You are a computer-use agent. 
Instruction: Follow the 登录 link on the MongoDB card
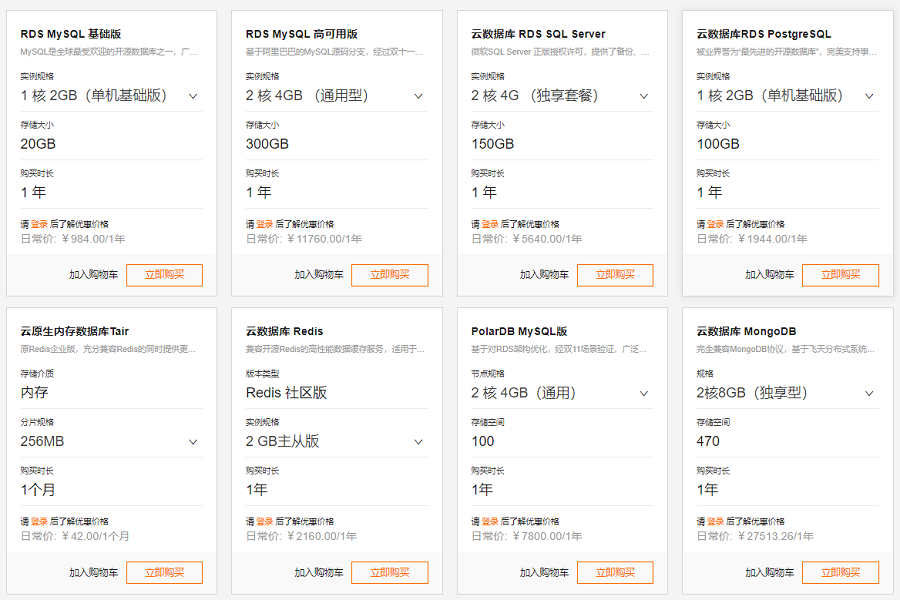(715, 521)
